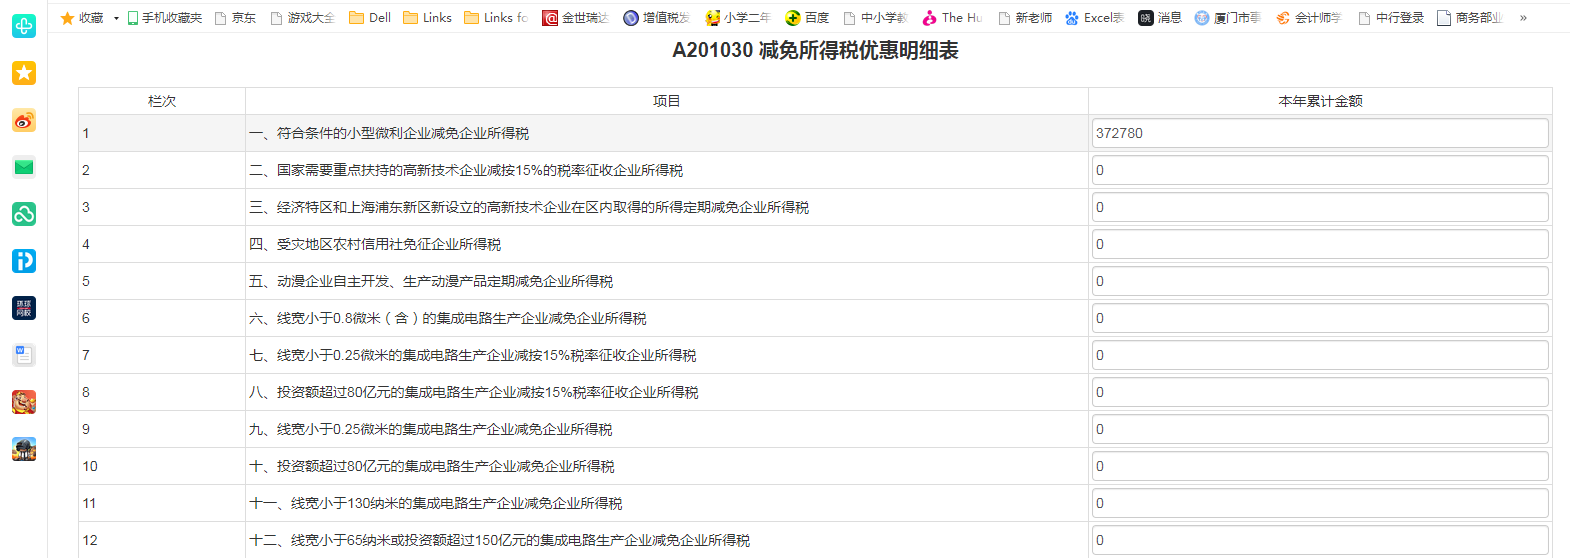Open the 会计师 bookmark
Viewport: 1570px width, 558px height.
click(1309, 18)
